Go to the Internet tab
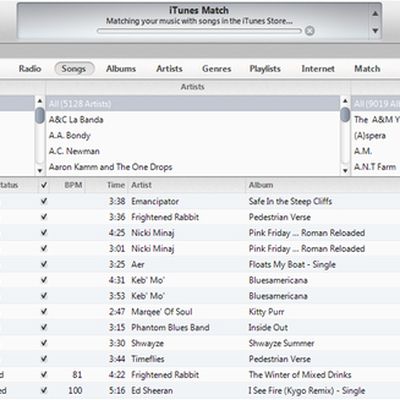Viewport: 400px width, 400px height. point(318,69)
